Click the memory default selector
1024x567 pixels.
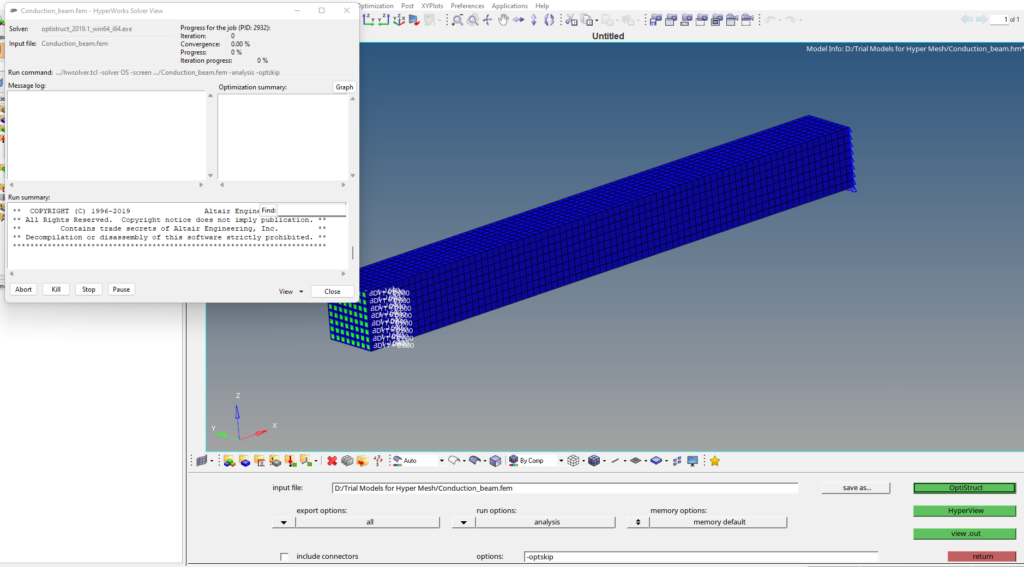(x=718, y=523)
